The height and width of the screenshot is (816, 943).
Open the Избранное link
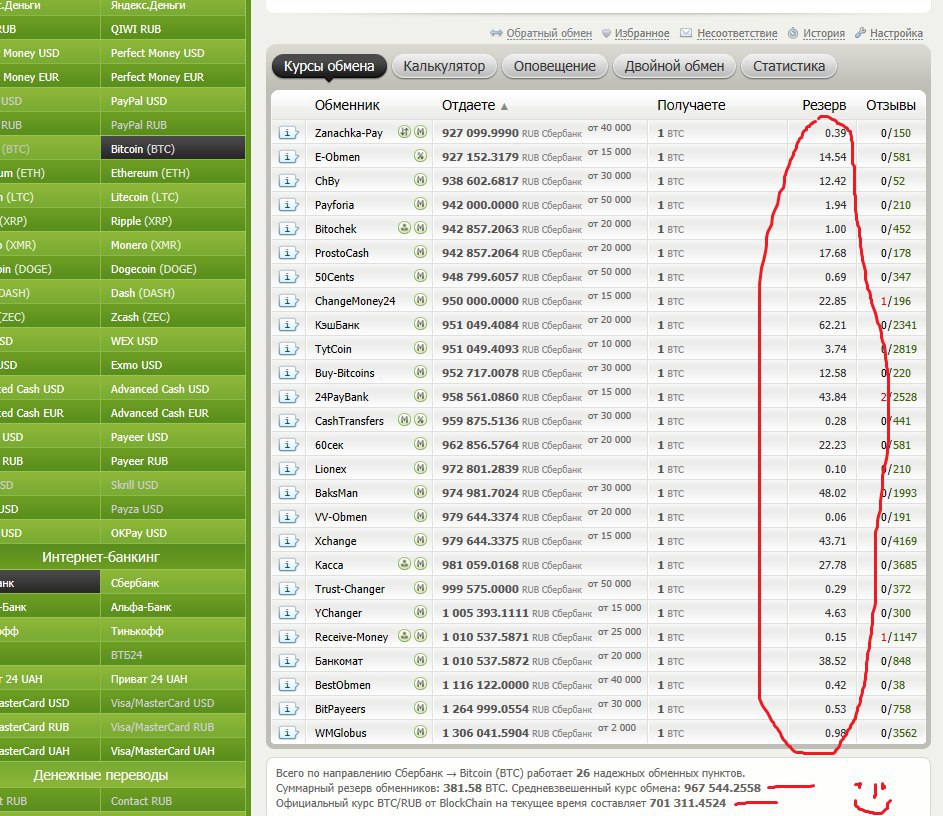tap(642, 33)
